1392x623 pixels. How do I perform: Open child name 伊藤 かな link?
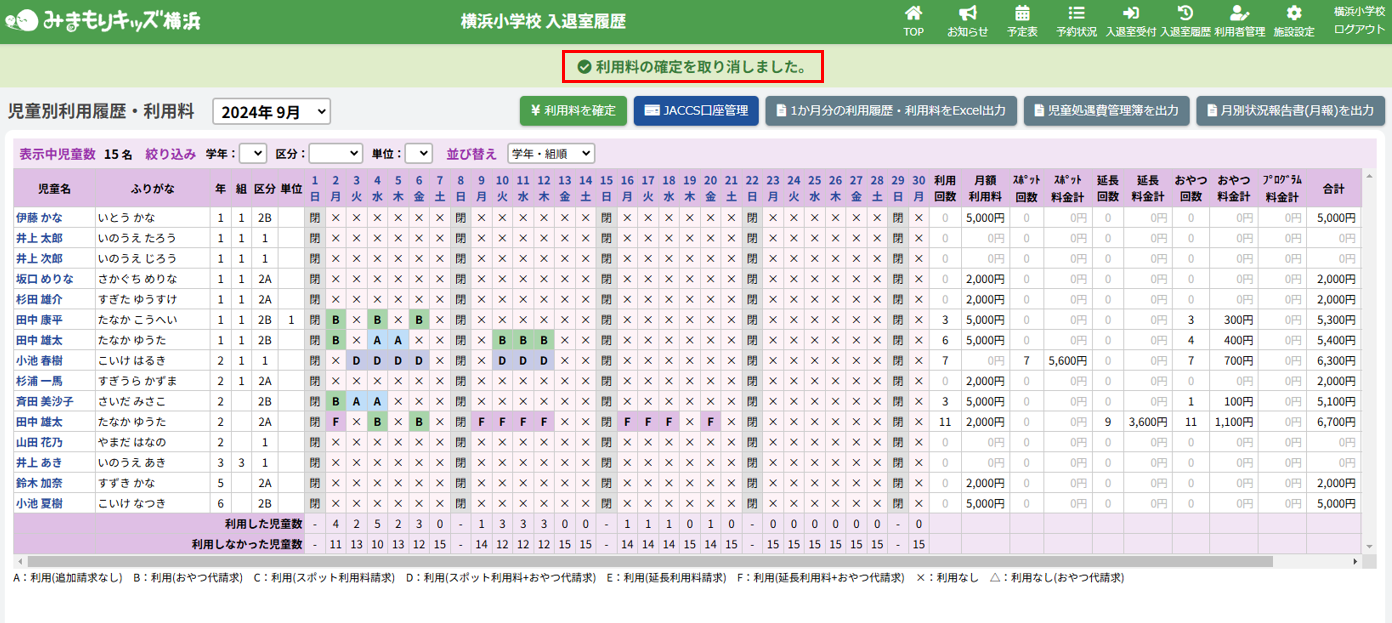(39, 217)
